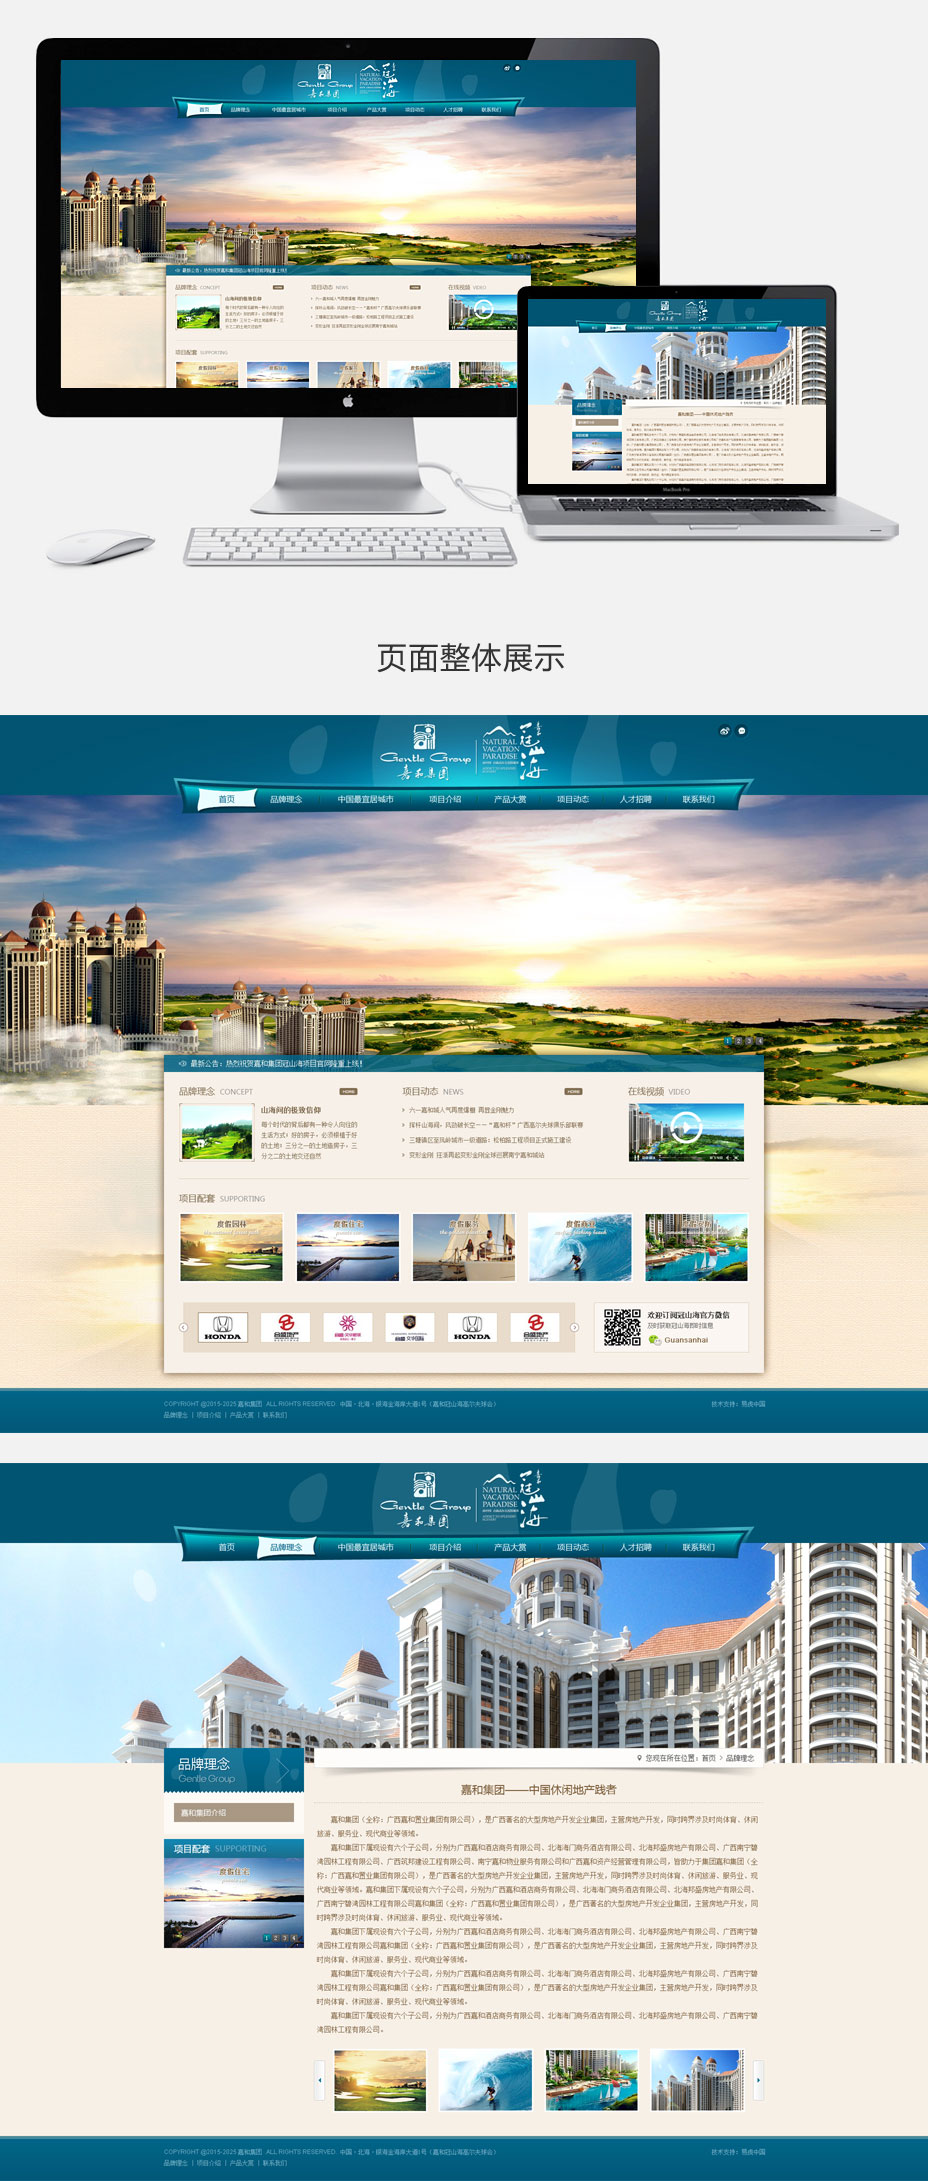Open 品牌理念 tab on home page navigation
The image size is (928, 2181).
point(286,799)
